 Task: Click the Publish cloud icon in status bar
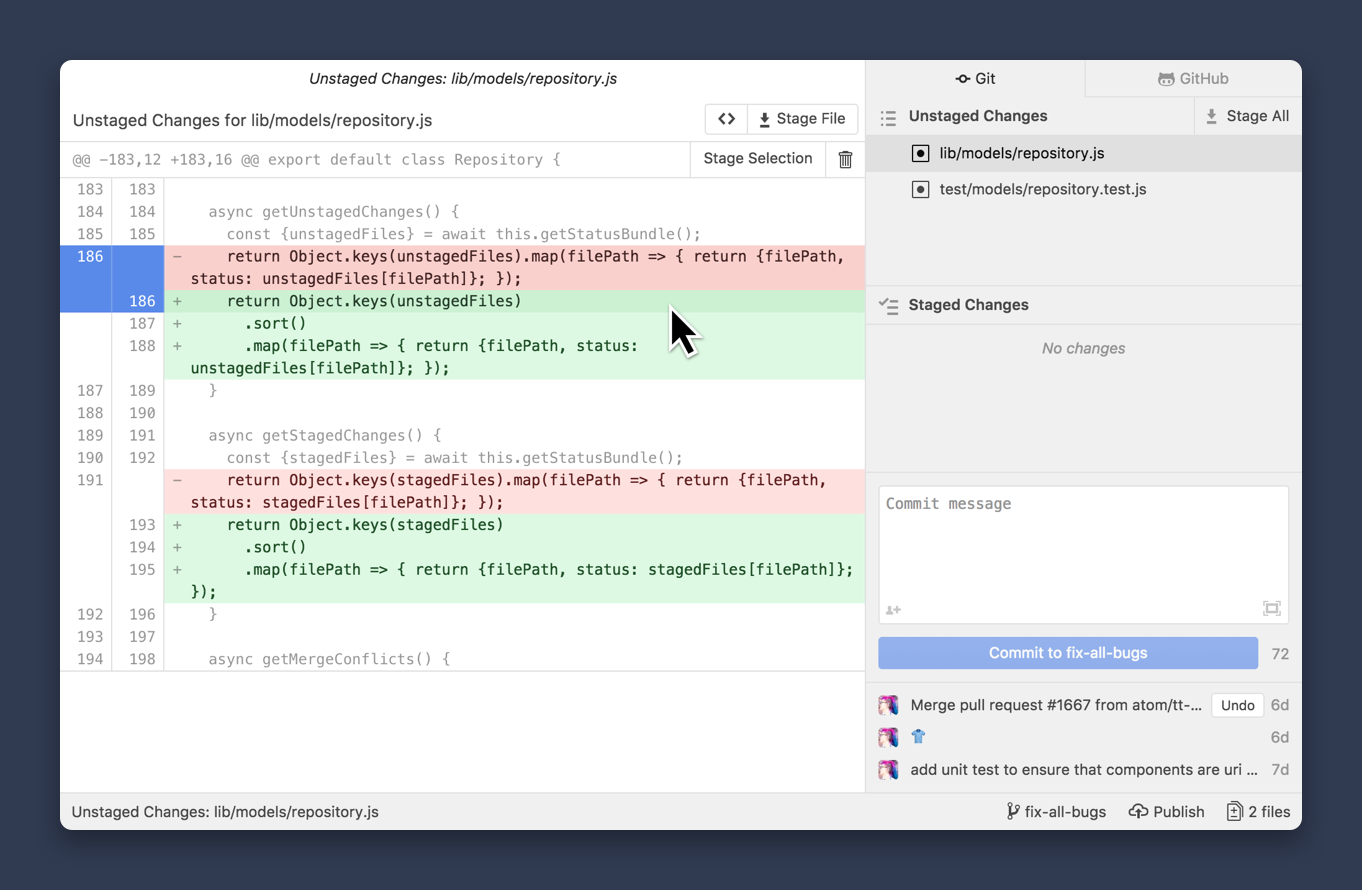[x=1138, y=811]
